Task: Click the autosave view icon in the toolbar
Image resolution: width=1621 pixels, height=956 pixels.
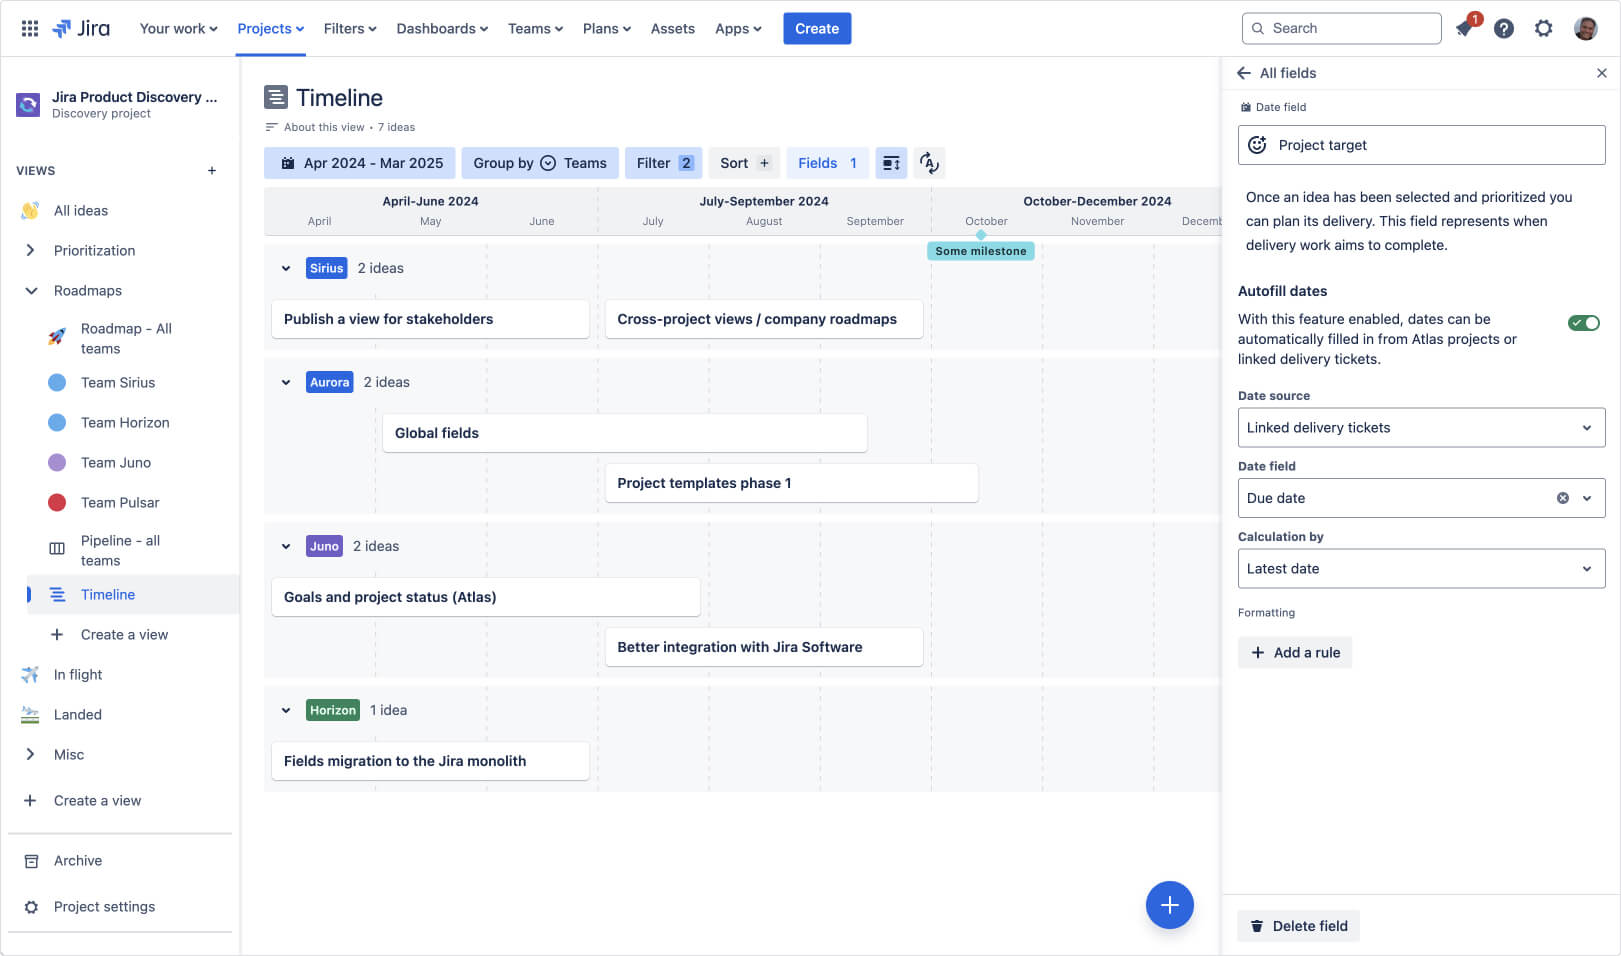Action: pyautogui.click(x=929, y=163)
